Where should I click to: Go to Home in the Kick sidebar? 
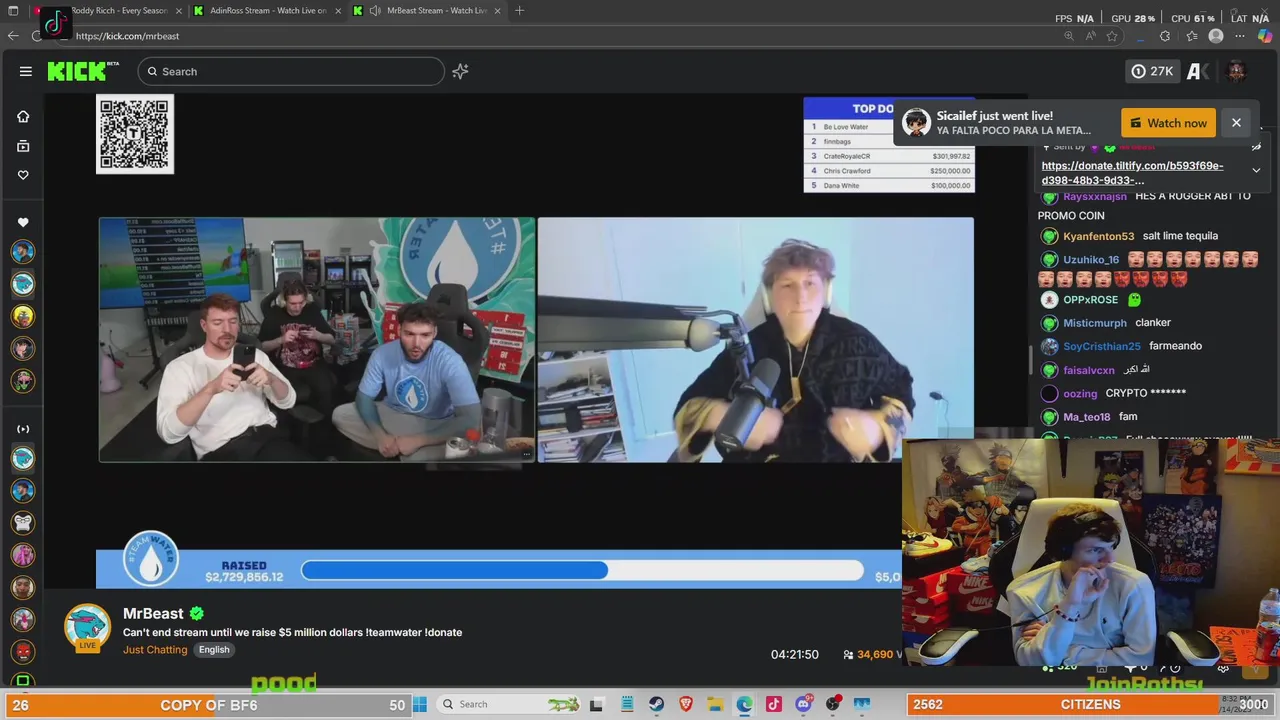23,116
